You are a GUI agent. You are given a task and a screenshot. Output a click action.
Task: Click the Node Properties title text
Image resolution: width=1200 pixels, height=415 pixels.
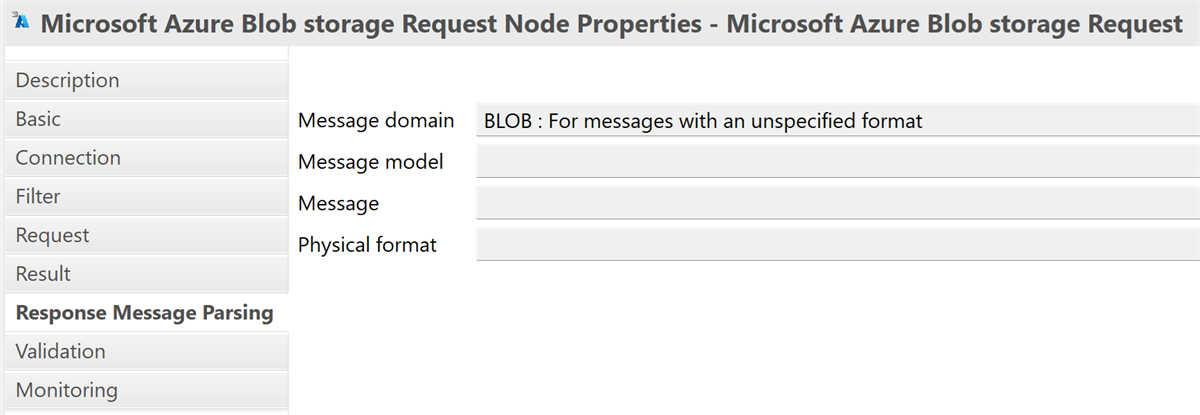coord(610,24)
